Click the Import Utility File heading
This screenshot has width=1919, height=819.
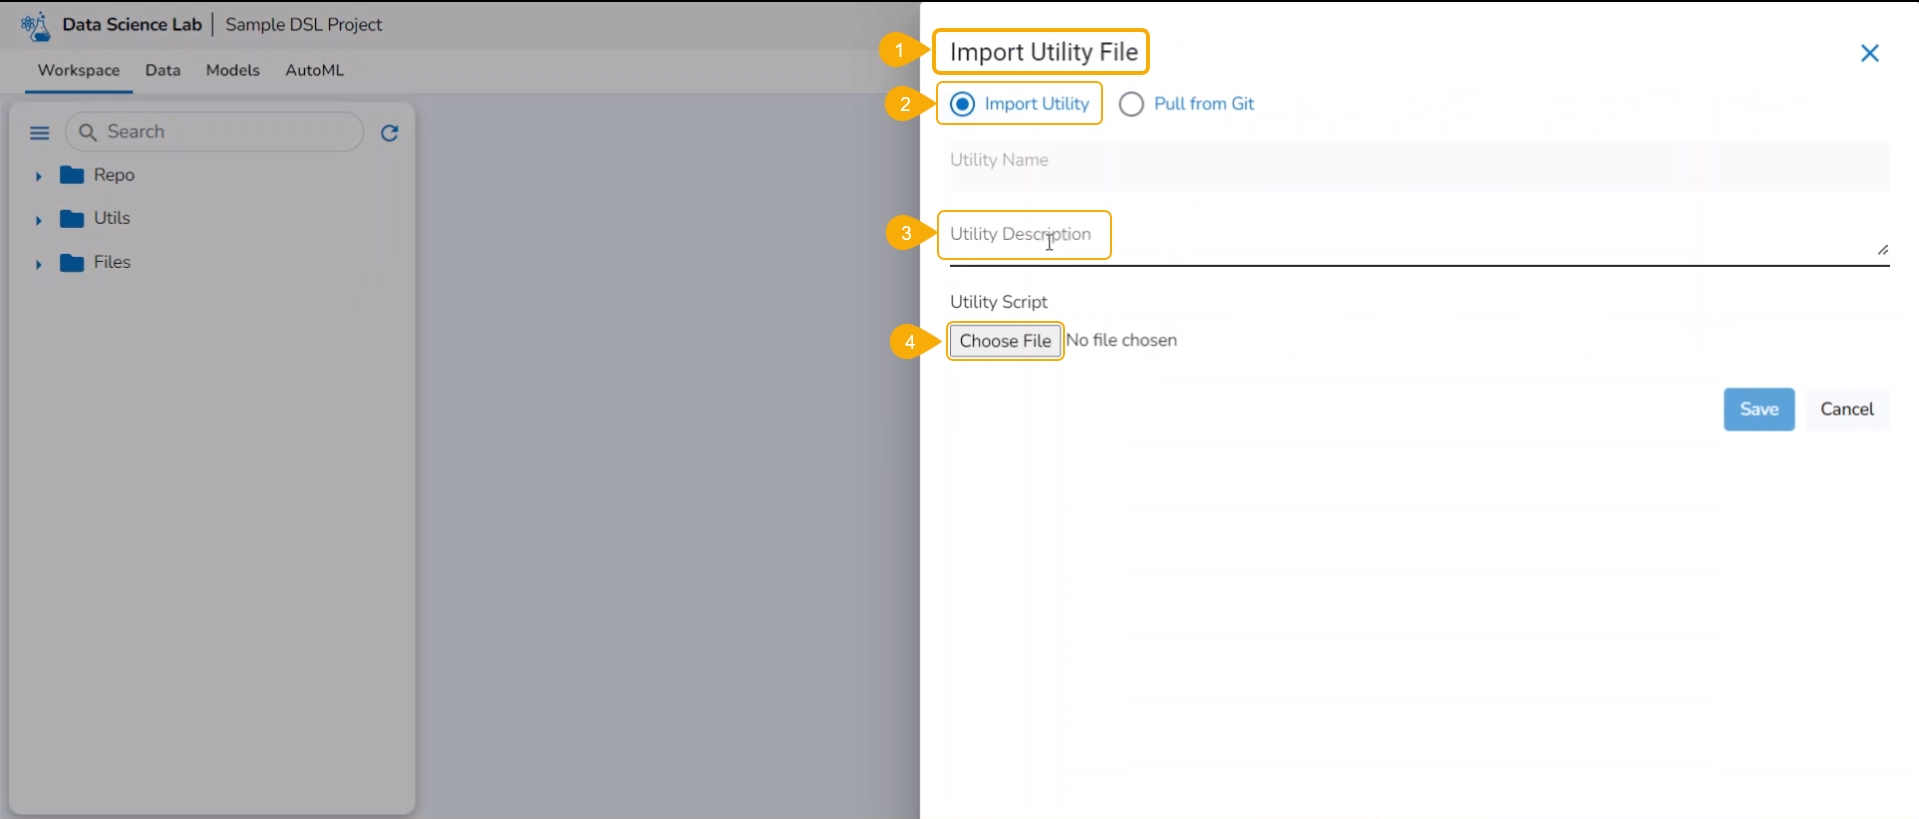click(x=1044, y=52)
